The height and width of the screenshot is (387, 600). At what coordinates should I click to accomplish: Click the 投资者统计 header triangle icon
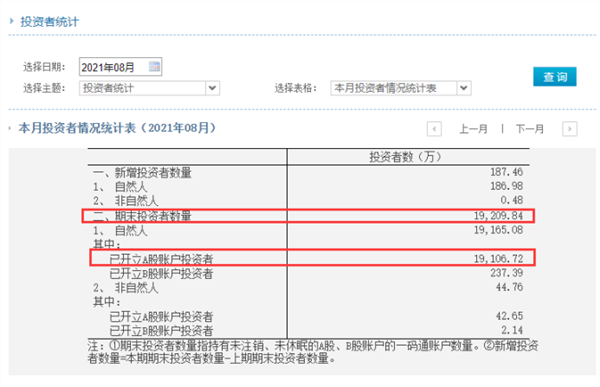(12, 21)
